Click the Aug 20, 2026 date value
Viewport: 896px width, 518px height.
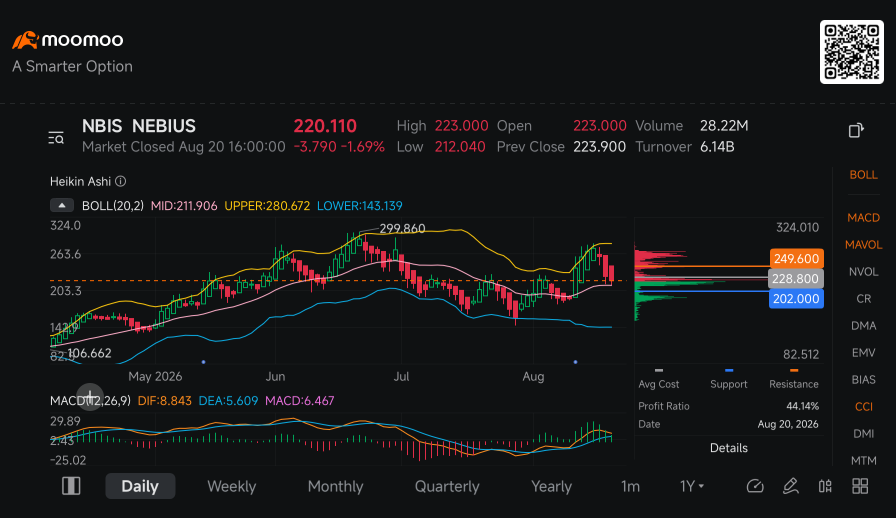pyautogui.click(x=788, y=424)
